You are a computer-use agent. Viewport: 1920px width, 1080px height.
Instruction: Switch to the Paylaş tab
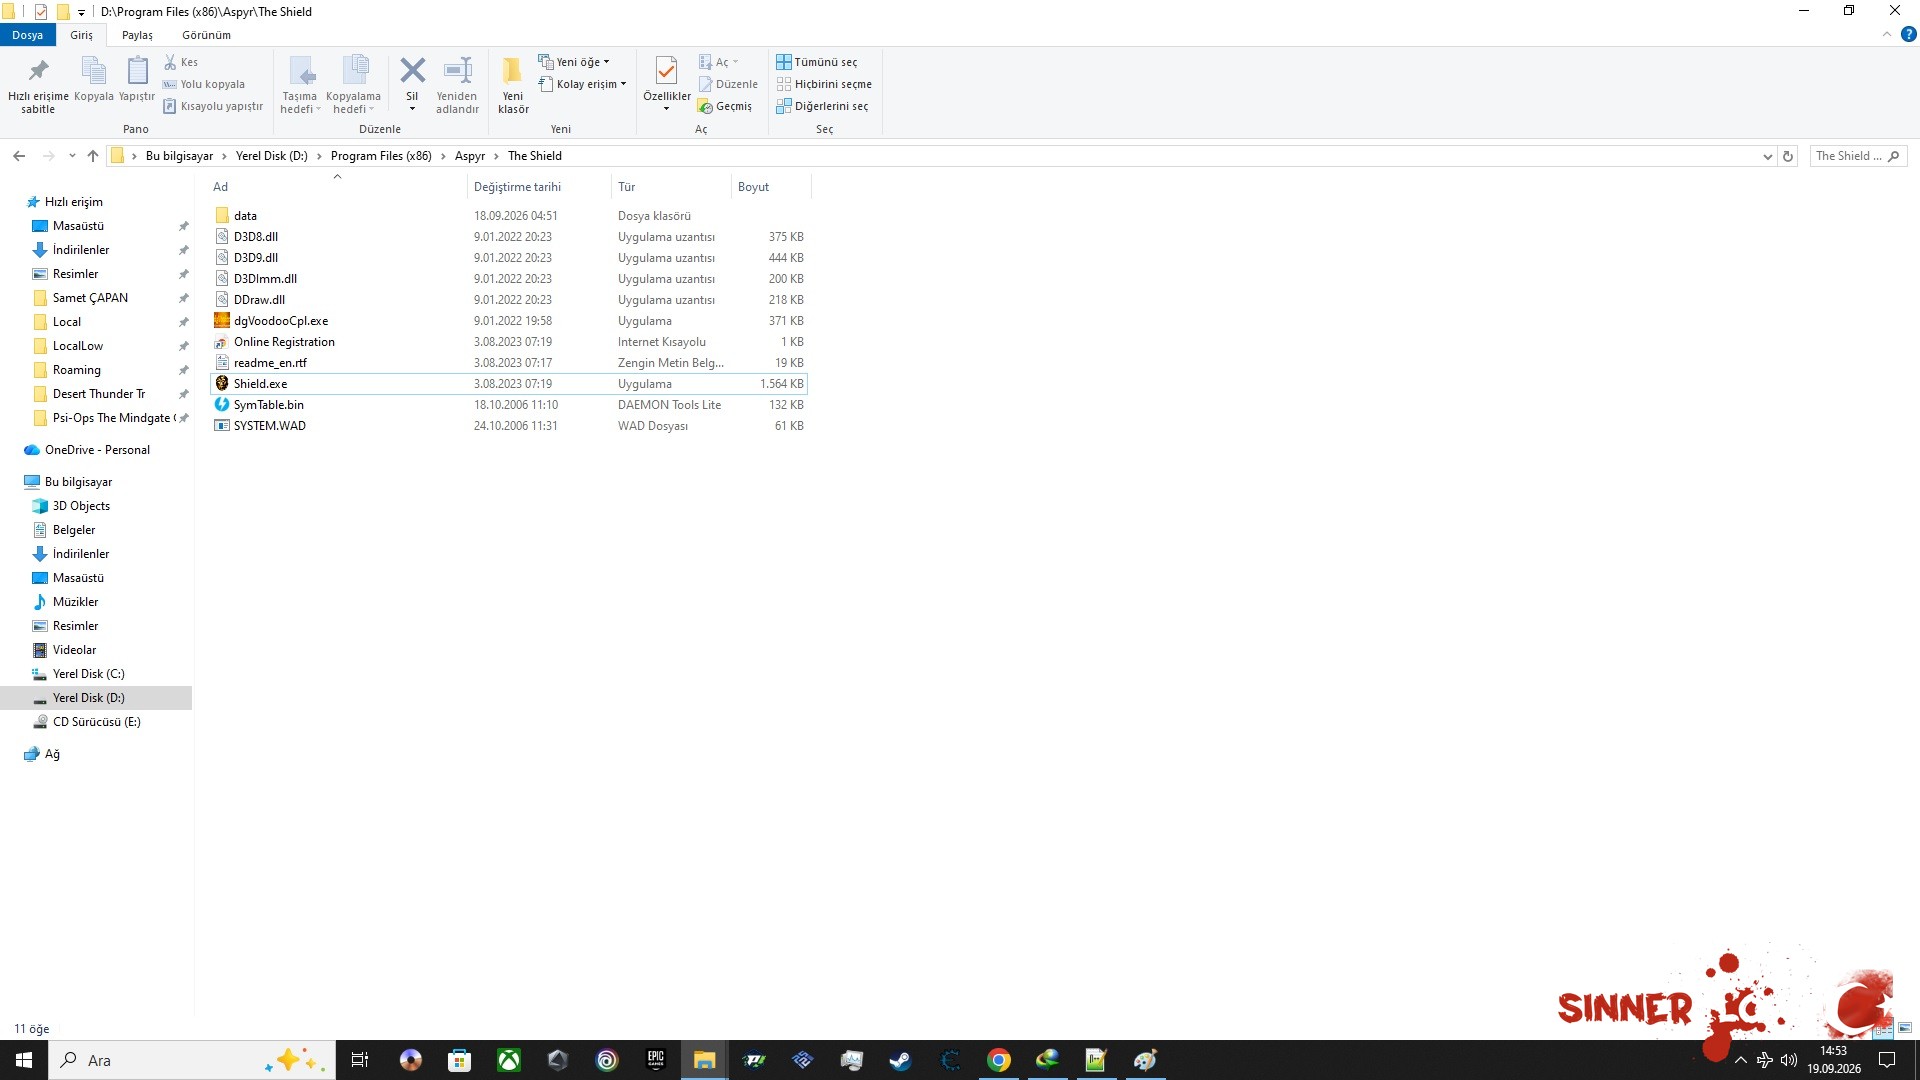click(137, 35)
